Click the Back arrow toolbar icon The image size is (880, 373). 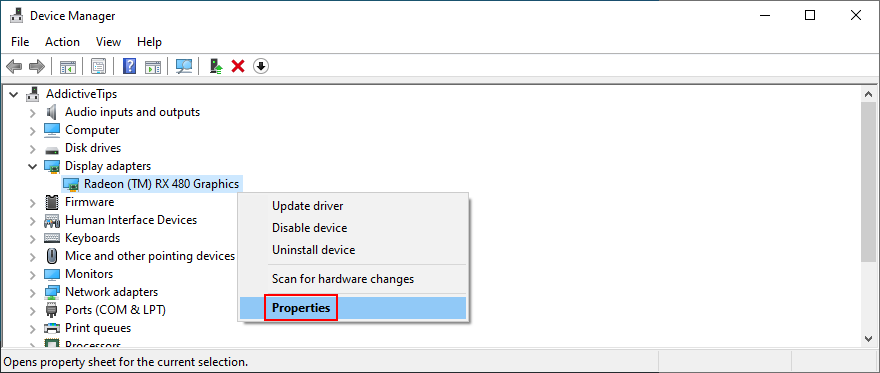14,67
